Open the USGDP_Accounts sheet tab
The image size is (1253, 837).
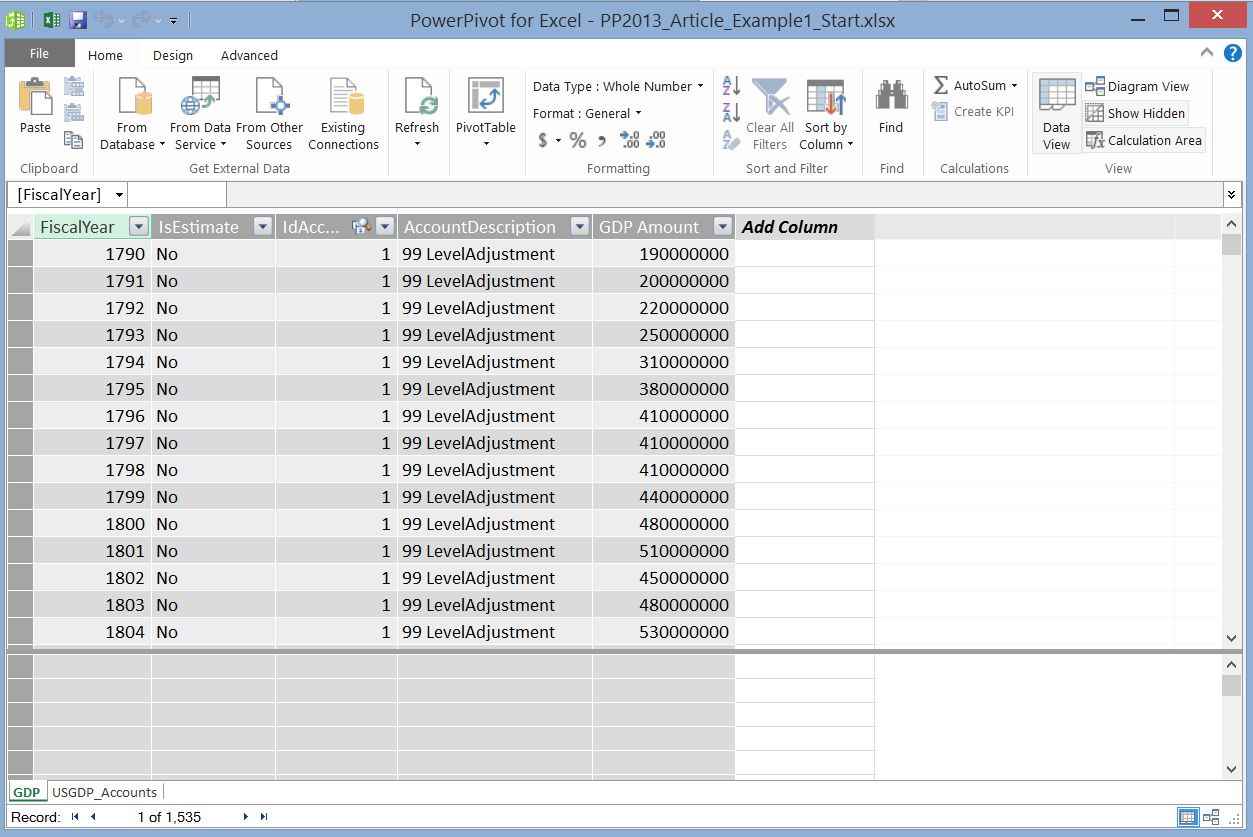click(x=104, y=791)
